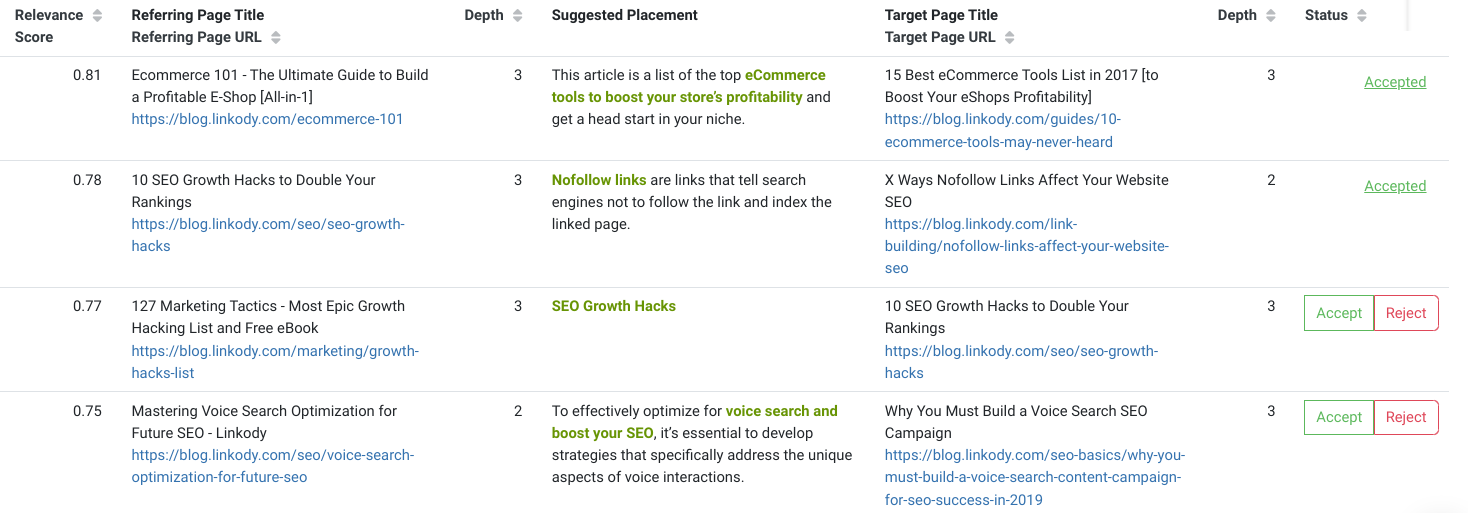Reject the SEO Growth Hacks suggestion
Screen dimensions: 1468x513
point(1405,313)
